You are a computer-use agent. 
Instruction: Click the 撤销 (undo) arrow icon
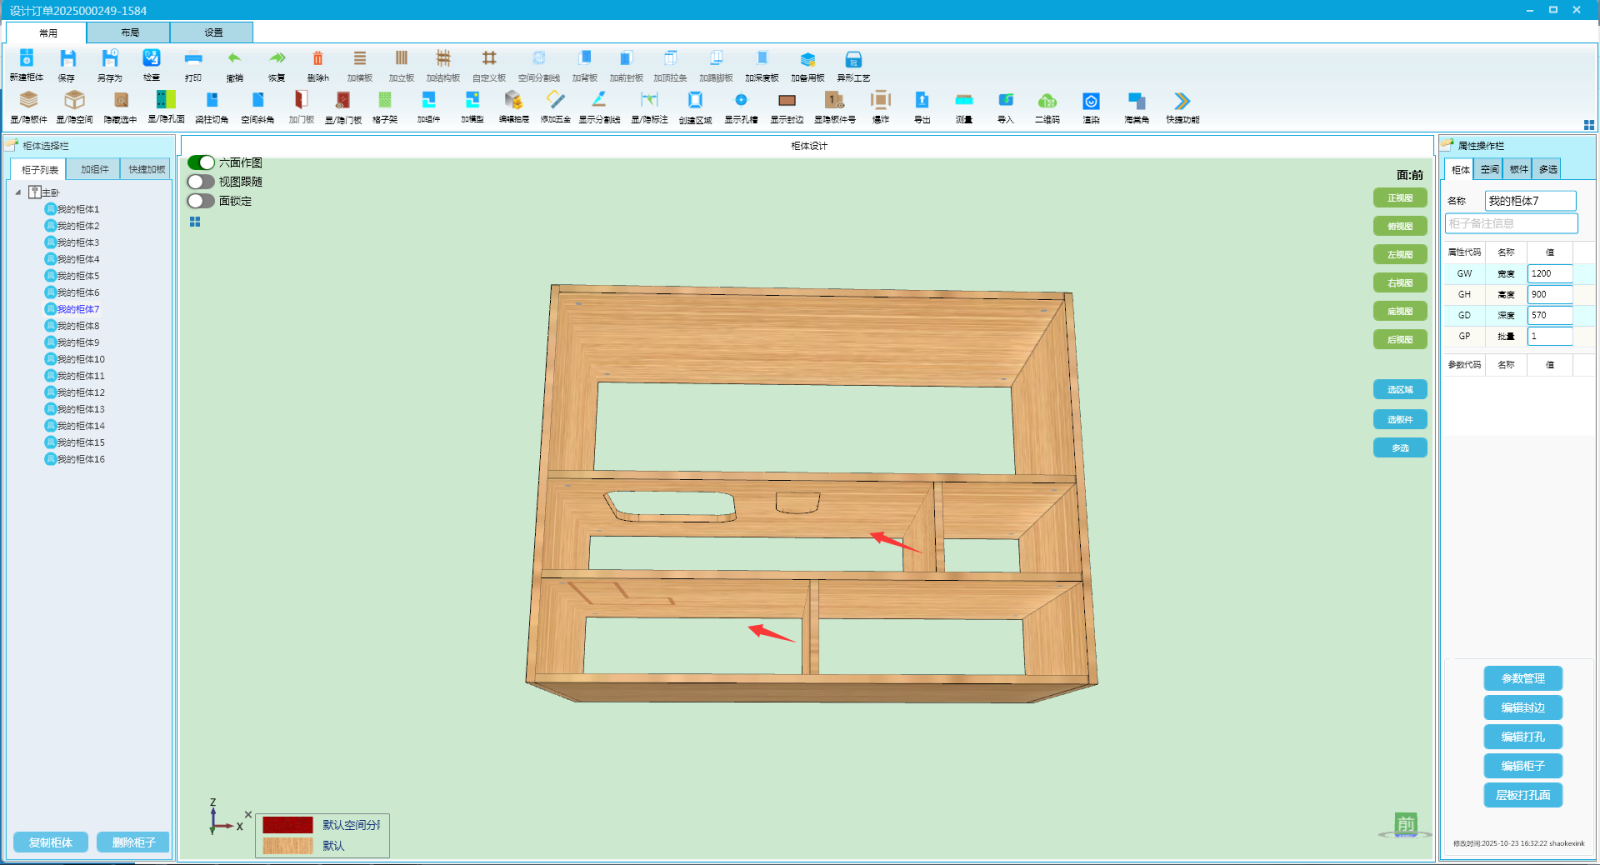point(234,60)
